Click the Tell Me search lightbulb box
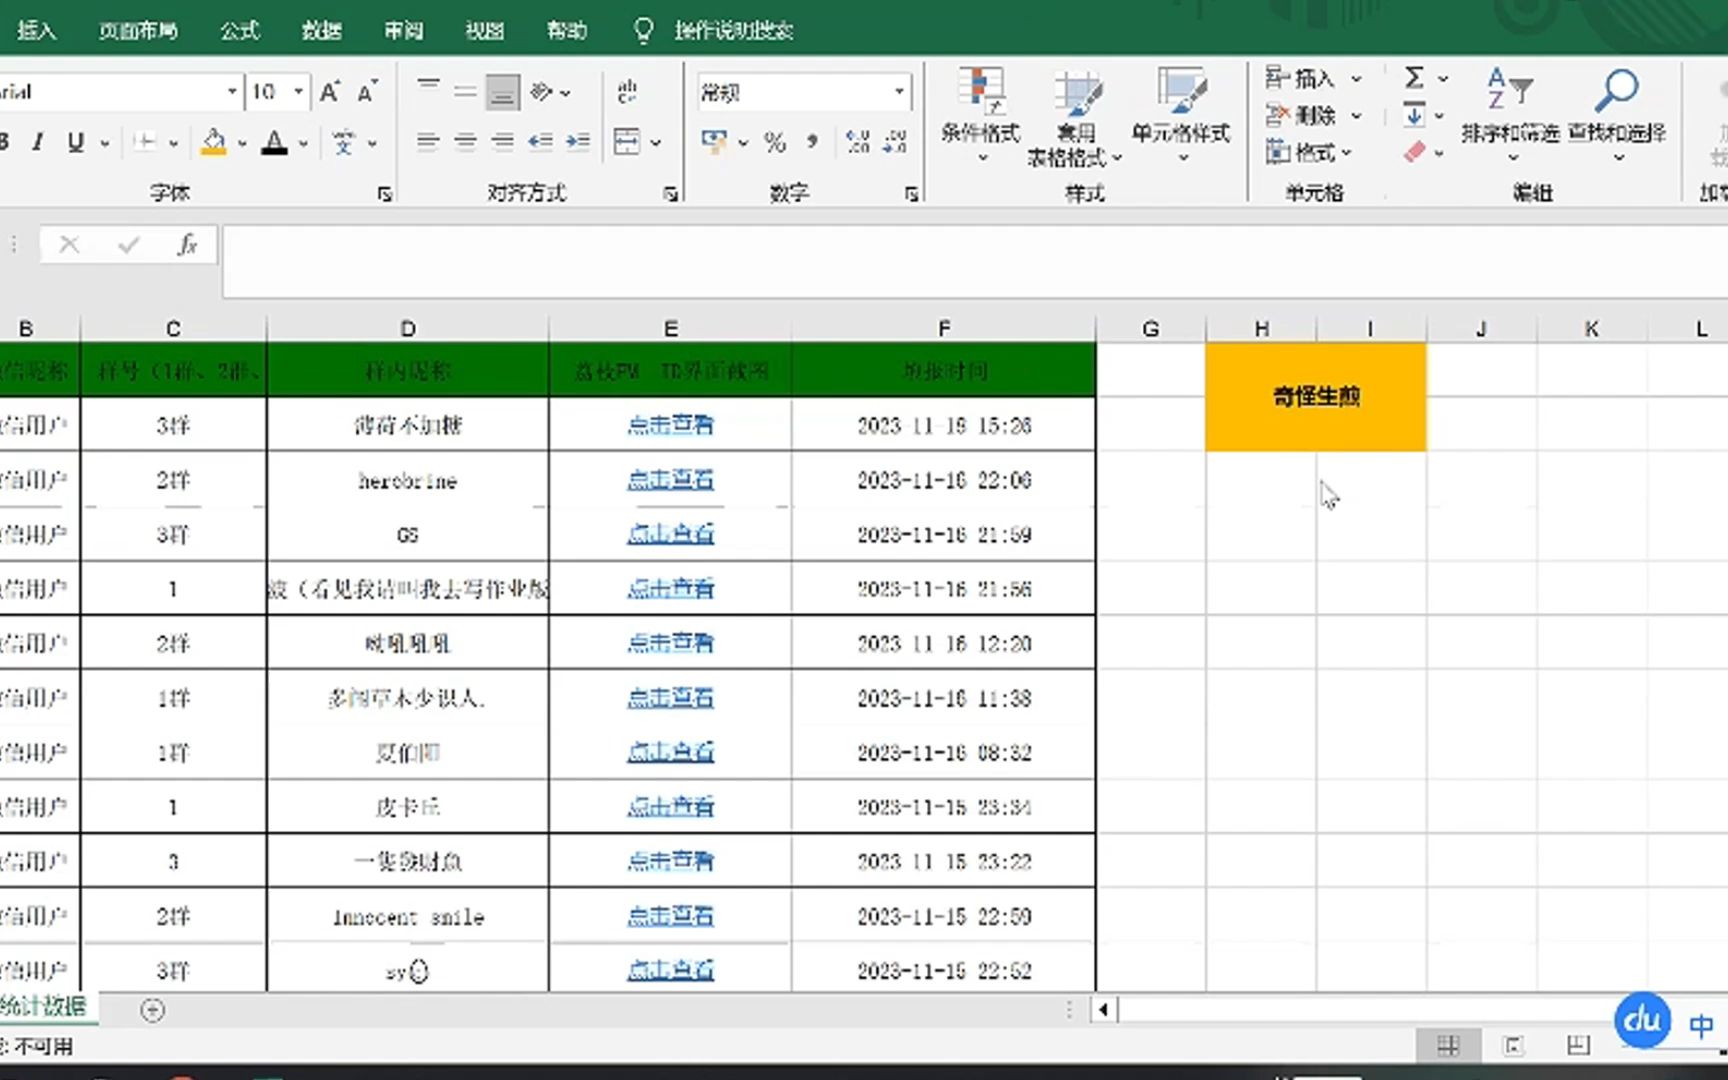Image resolution: width=1728 pixels, height=1080 pixels. pyautogui.click(x=714, y=31)
